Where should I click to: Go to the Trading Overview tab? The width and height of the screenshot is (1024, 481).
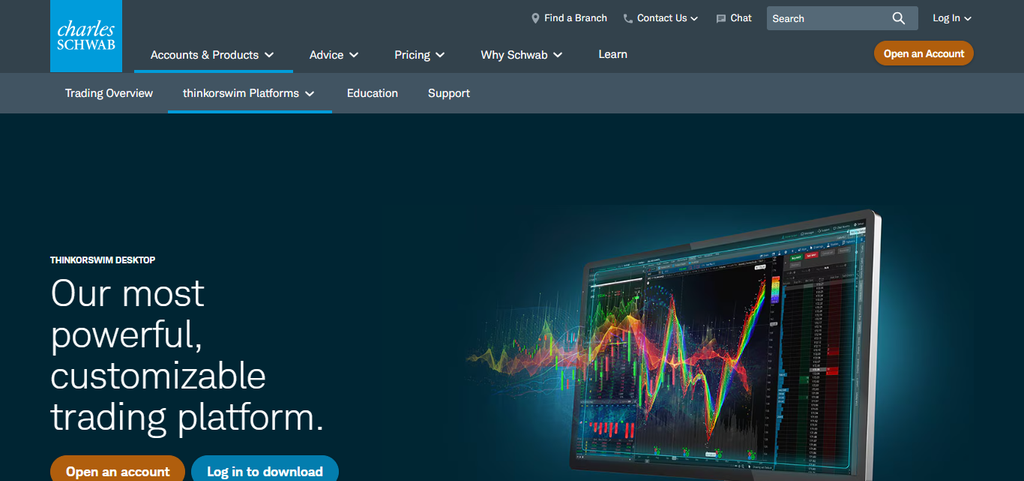click(x=109, y=93)
